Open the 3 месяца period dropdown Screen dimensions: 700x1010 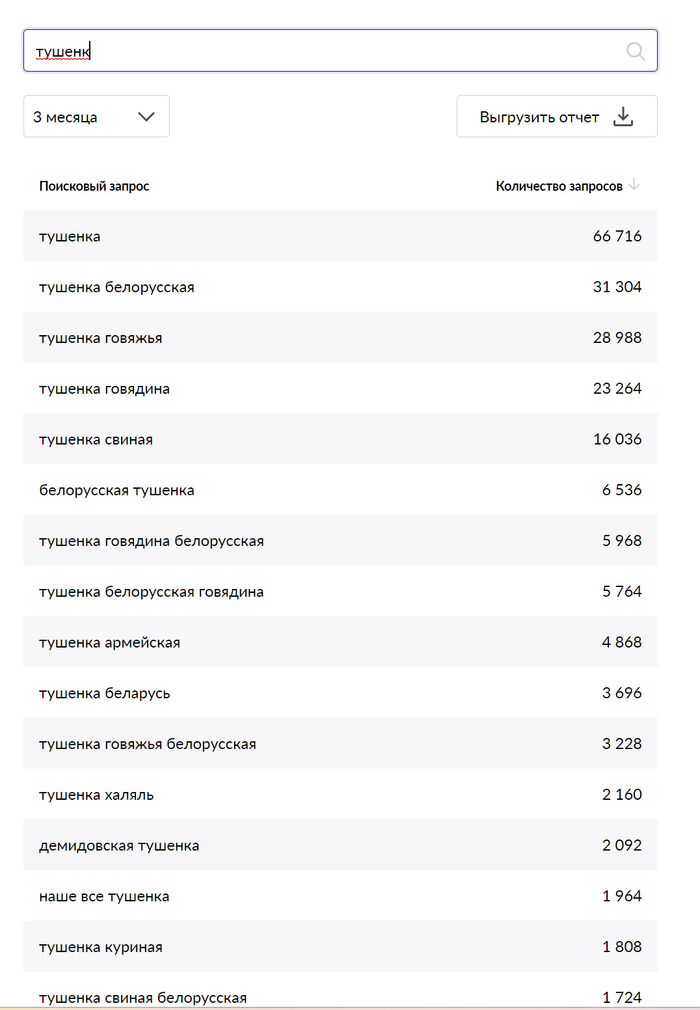click(96, 116)
